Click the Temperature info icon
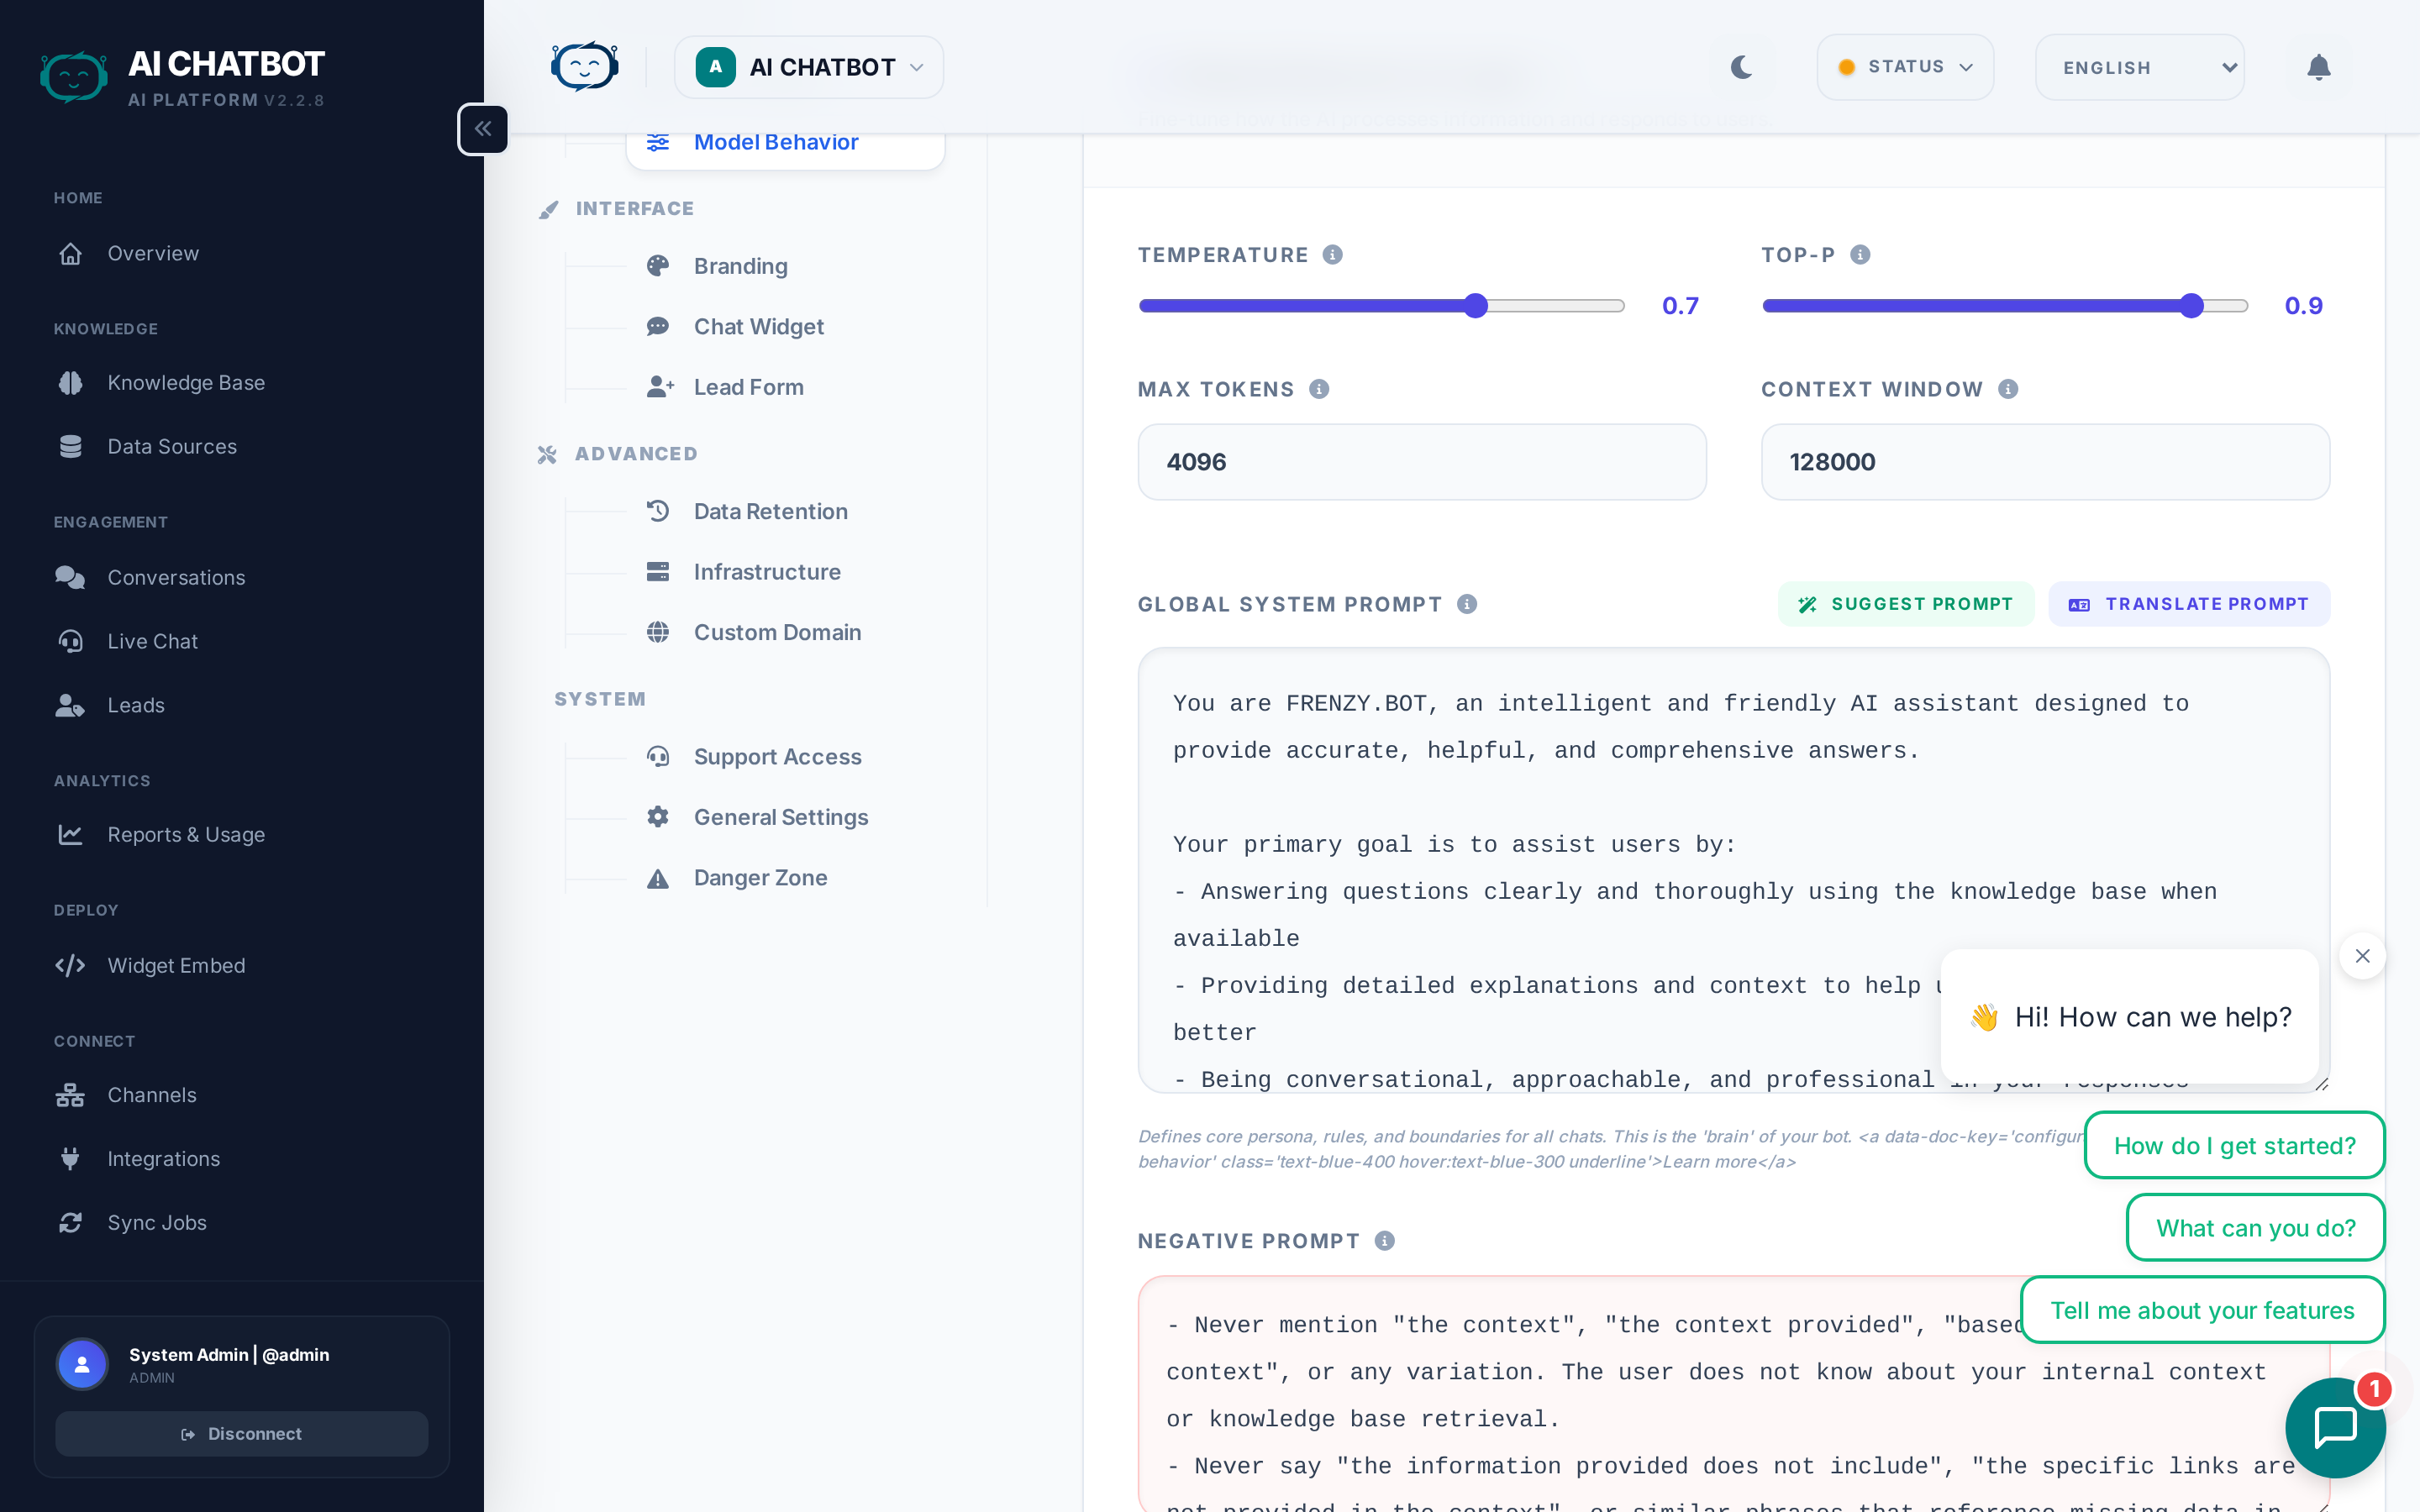The width and height of the screenshot is (2420, 1512). (1332, 255)
